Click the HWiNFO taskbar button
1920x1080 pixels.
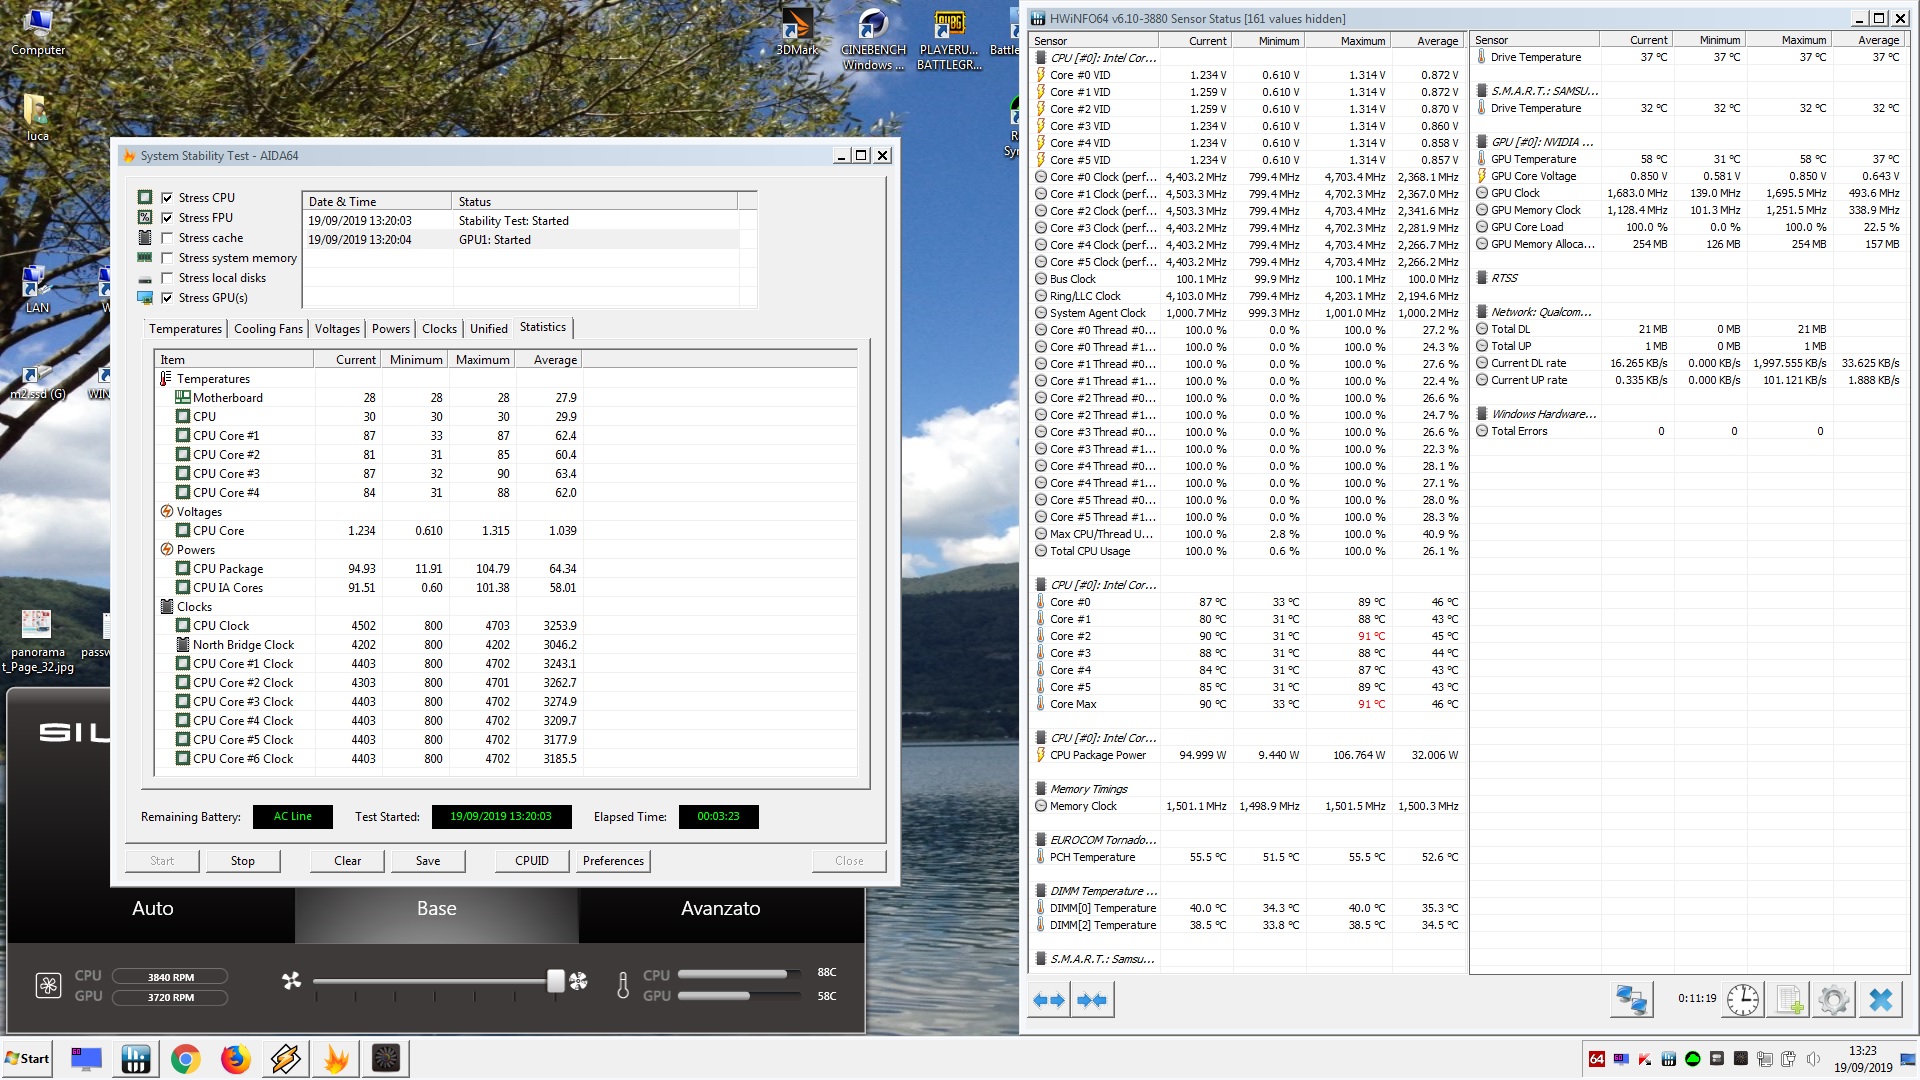[135, 1058]
